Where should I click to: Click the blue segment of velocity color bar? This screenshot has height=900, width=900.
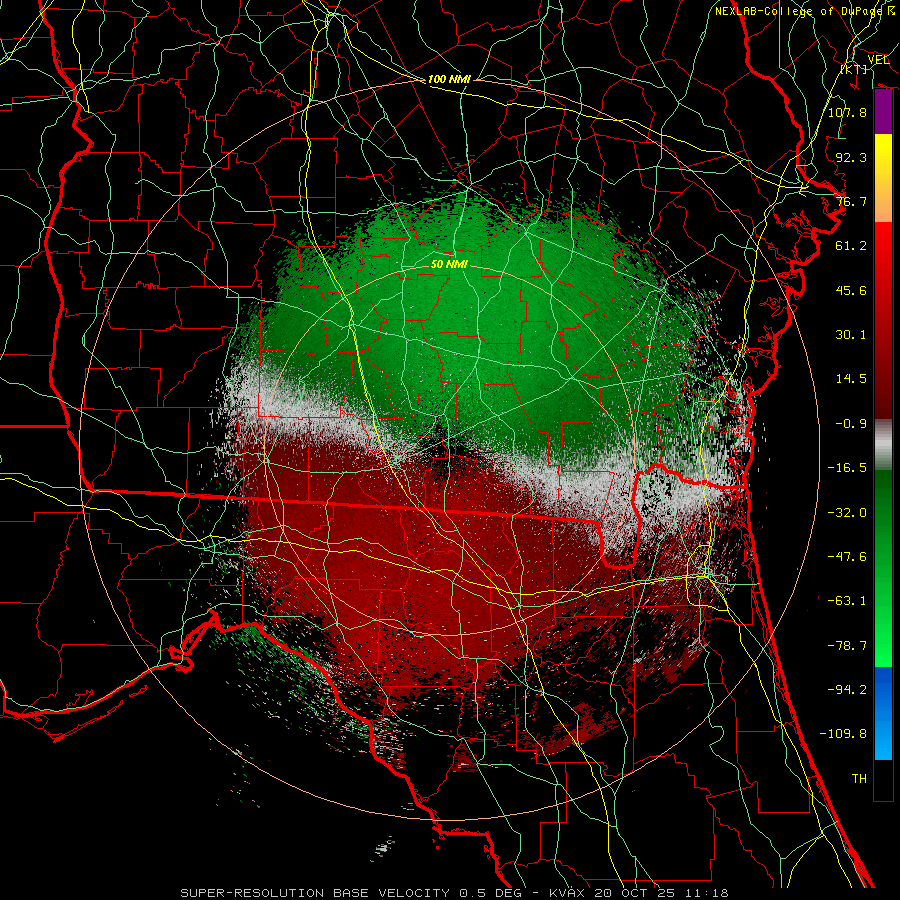[883, 713]
